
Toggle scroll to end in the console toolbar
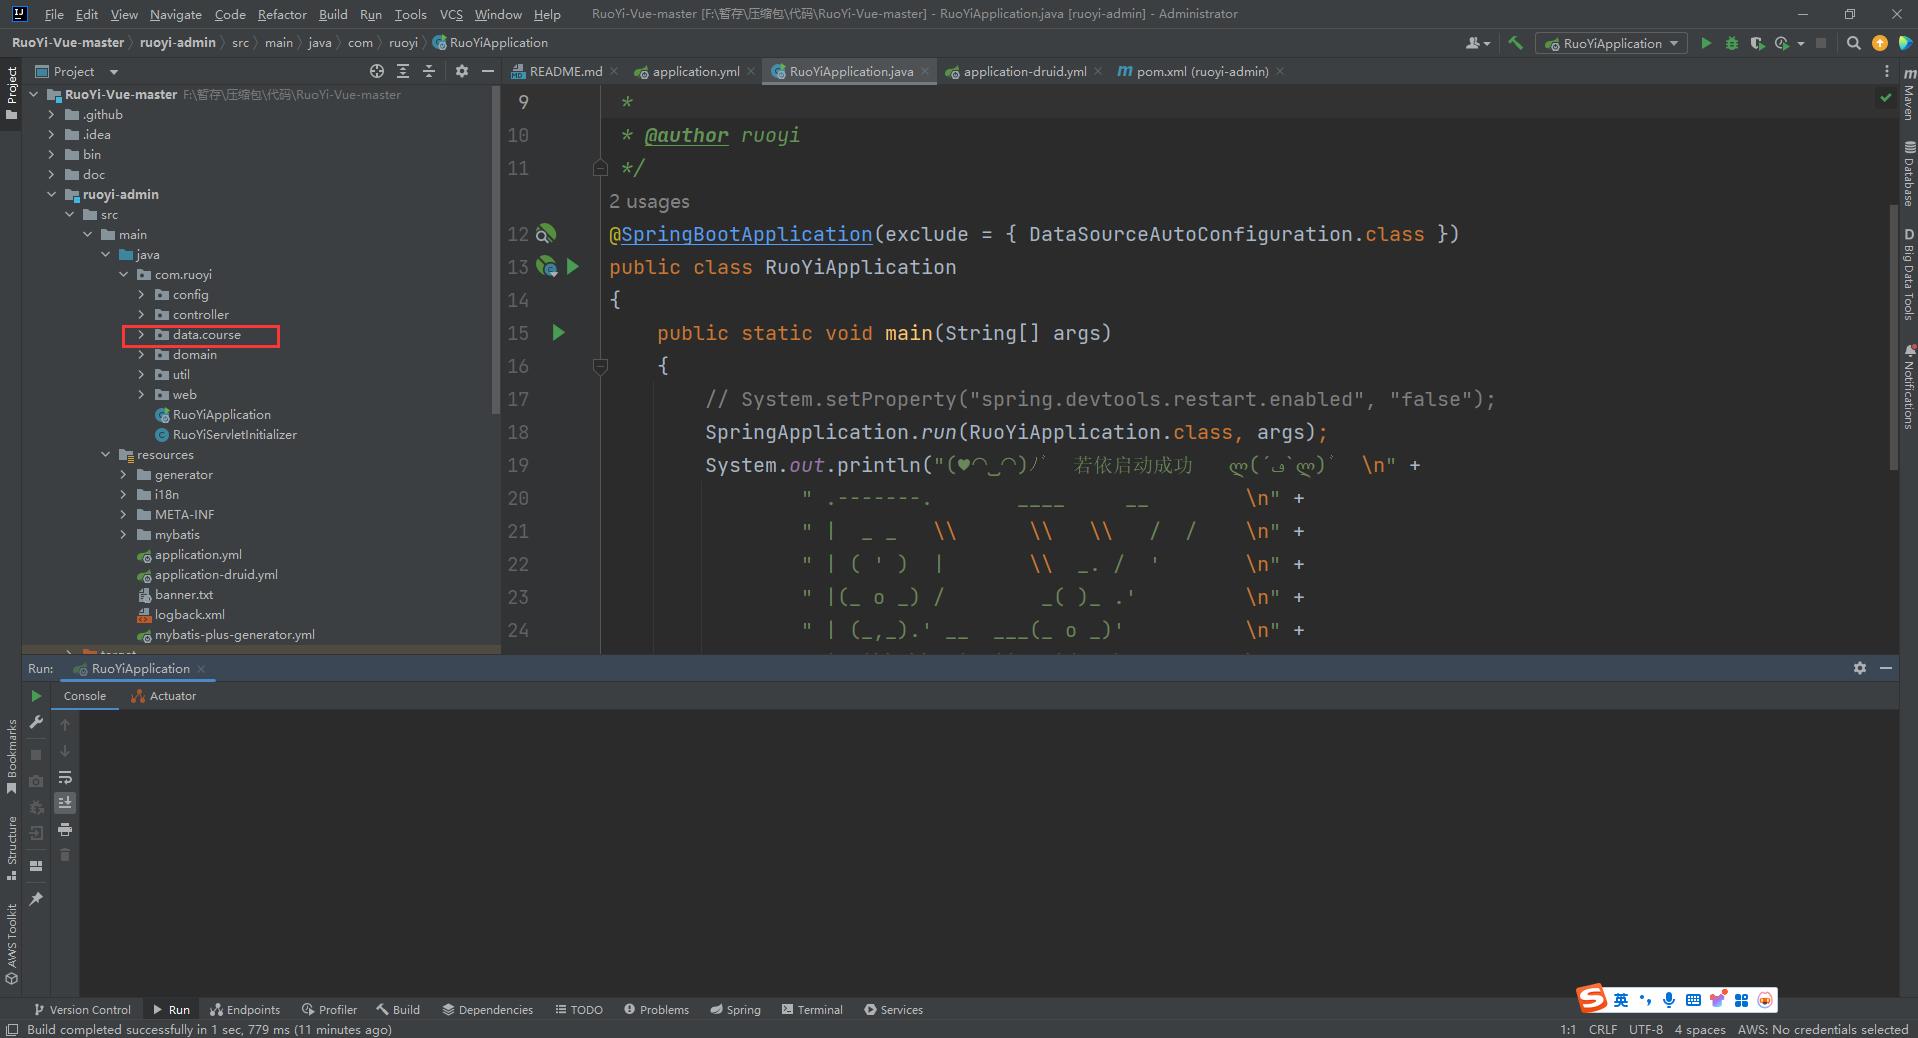point(65,803)
